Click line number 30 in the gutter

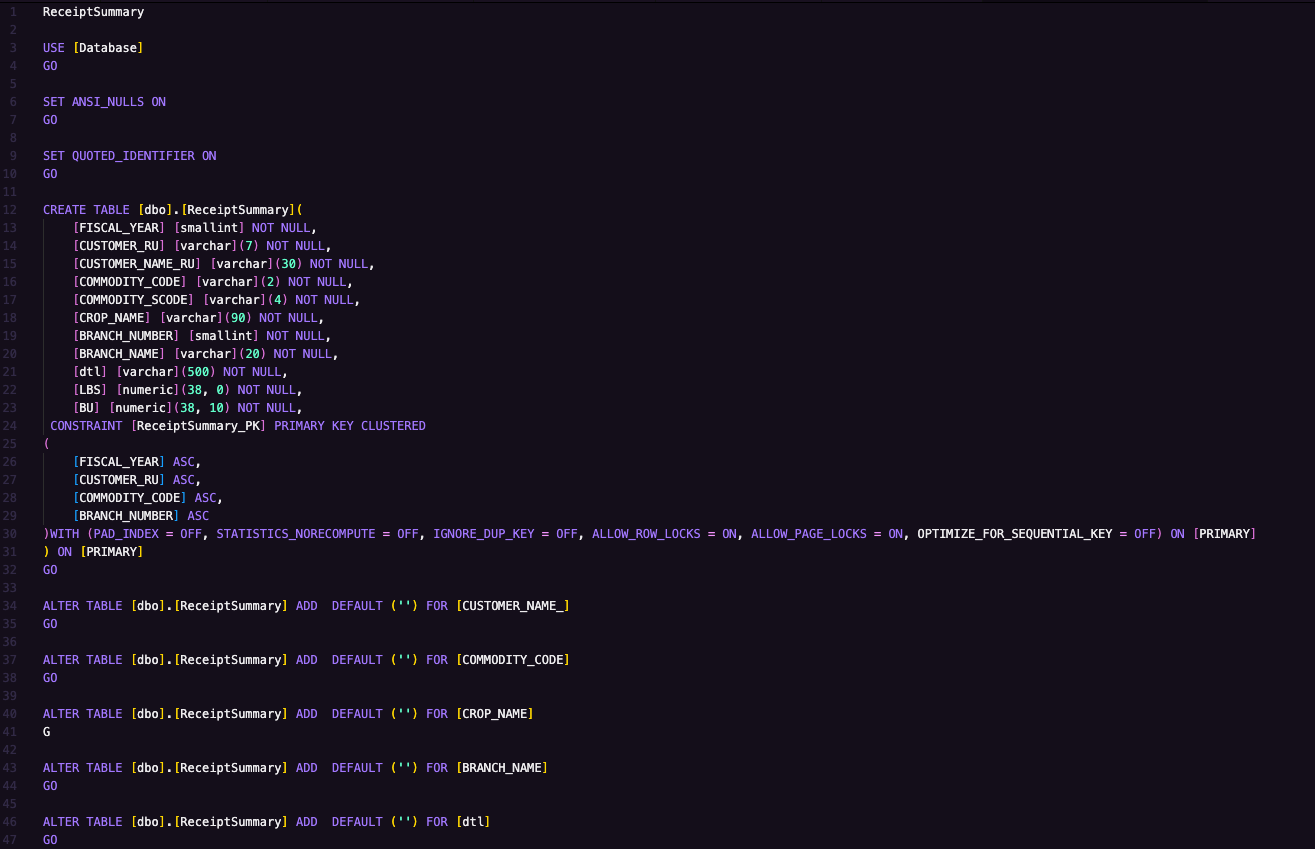12,534
